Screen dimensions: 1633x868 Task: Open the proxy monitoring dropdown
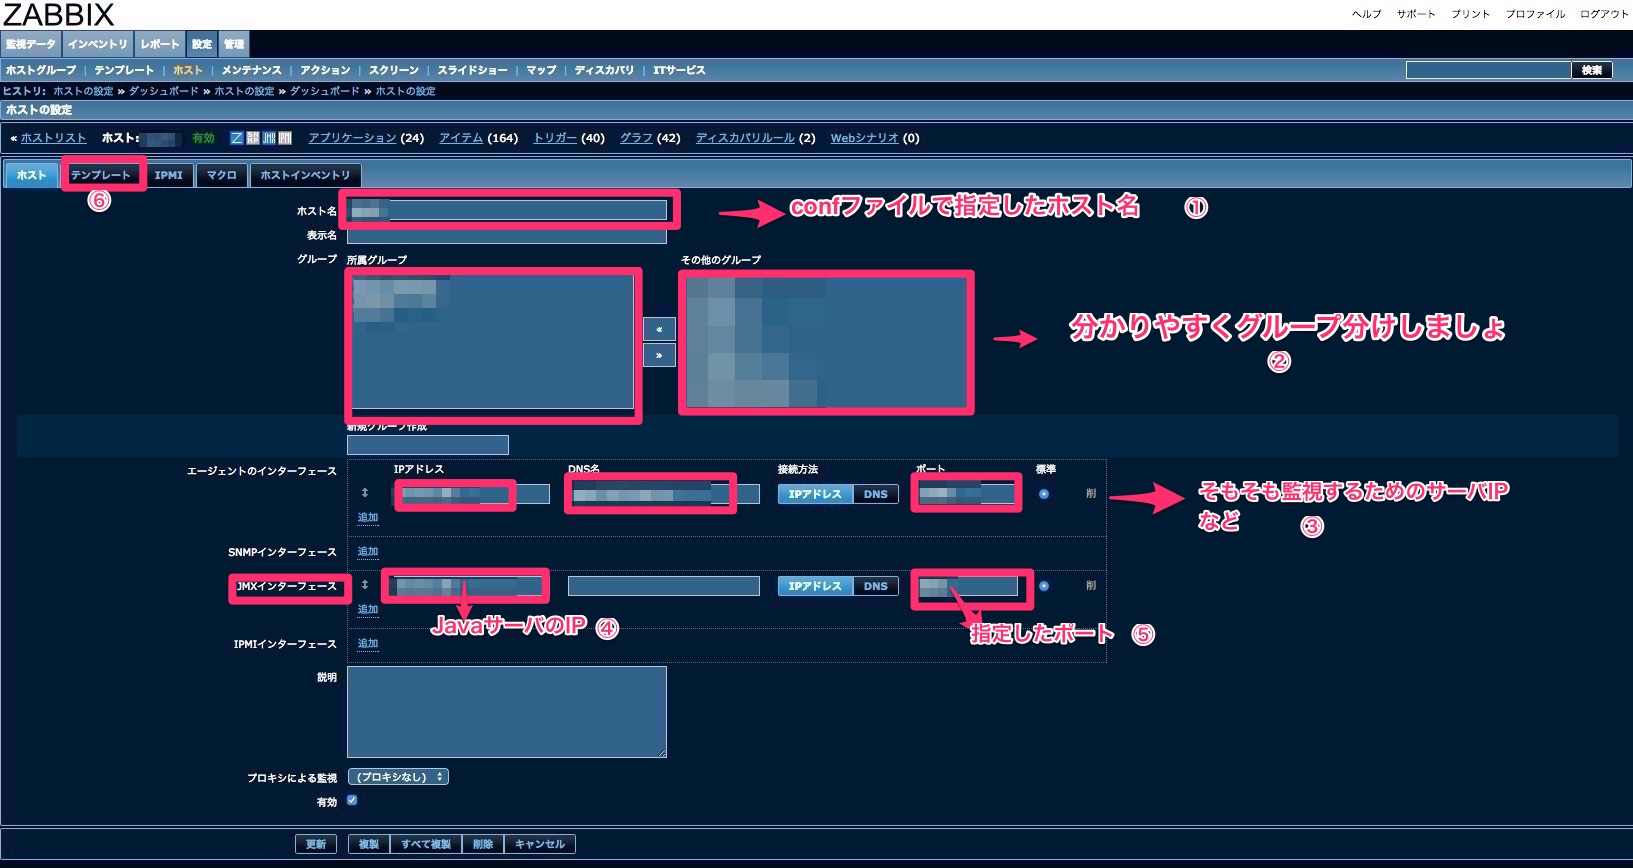pyautogui.click(x=398, y=777)
